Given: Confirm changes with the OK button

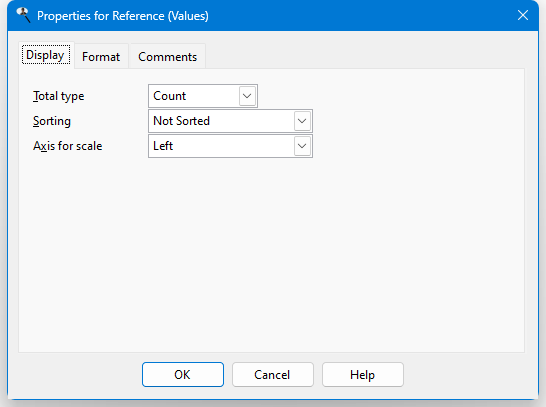Looking at the screenshot, I should point(183,375).
